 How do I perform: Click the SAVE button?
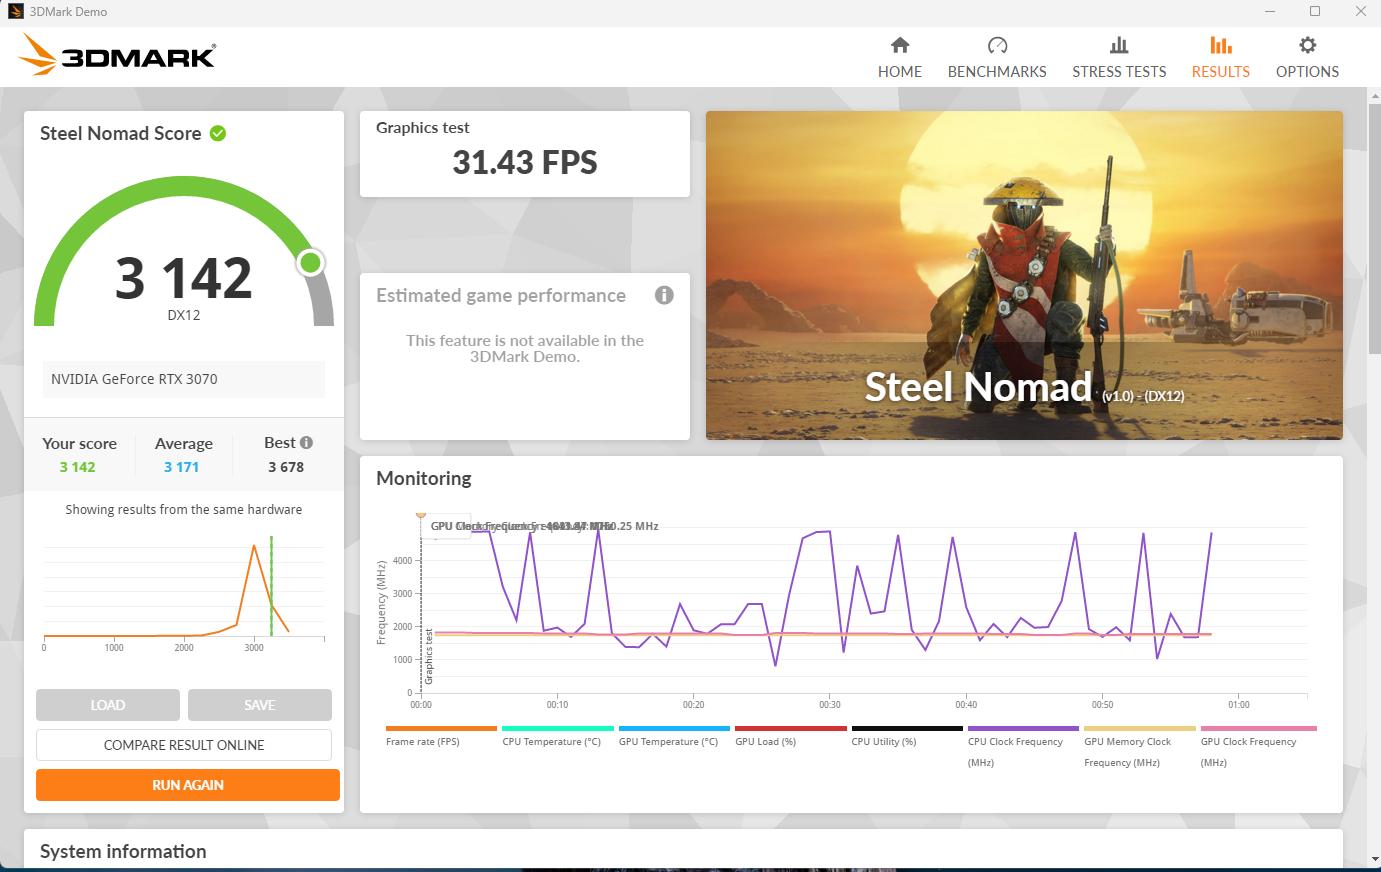pyautogui.click(x=260, y=705)
